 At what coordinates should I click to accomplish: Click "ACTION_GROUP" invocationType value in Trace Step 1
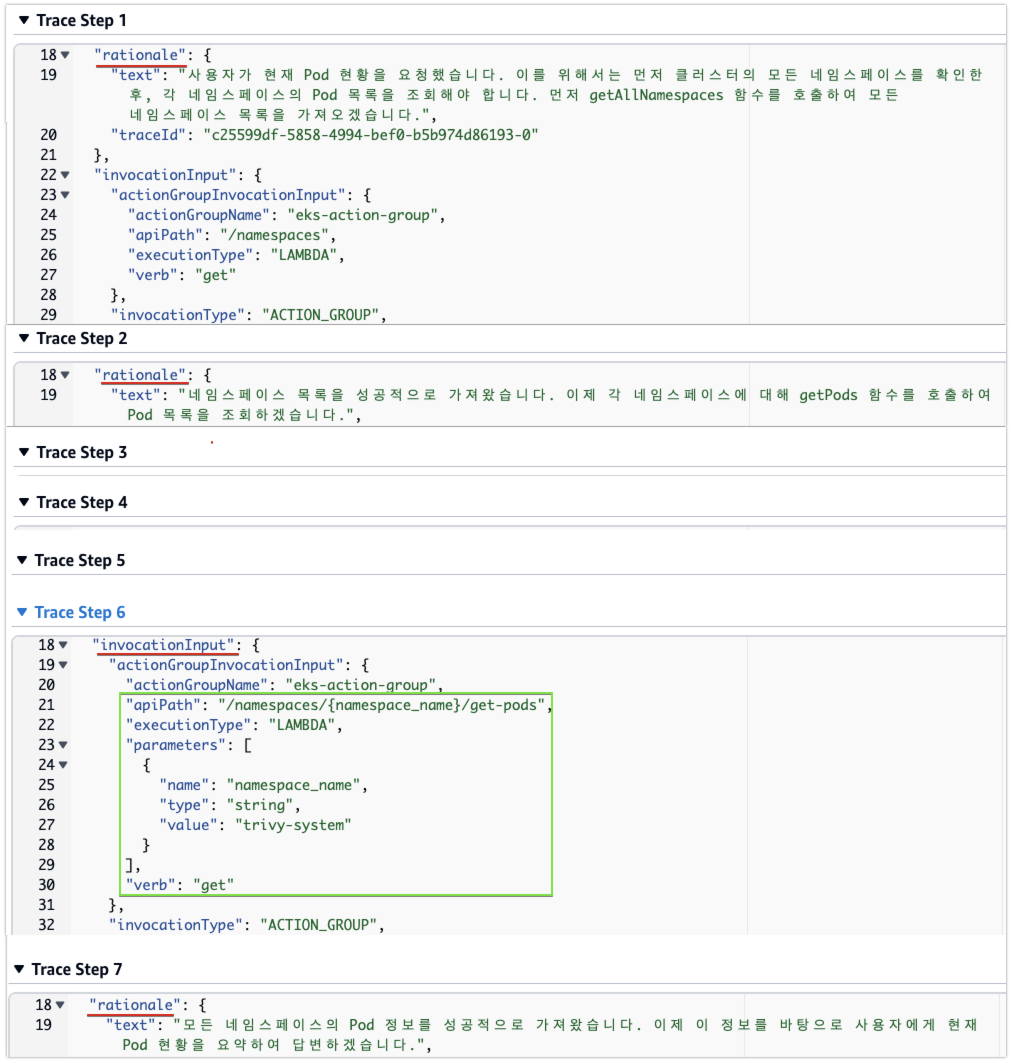320,315
